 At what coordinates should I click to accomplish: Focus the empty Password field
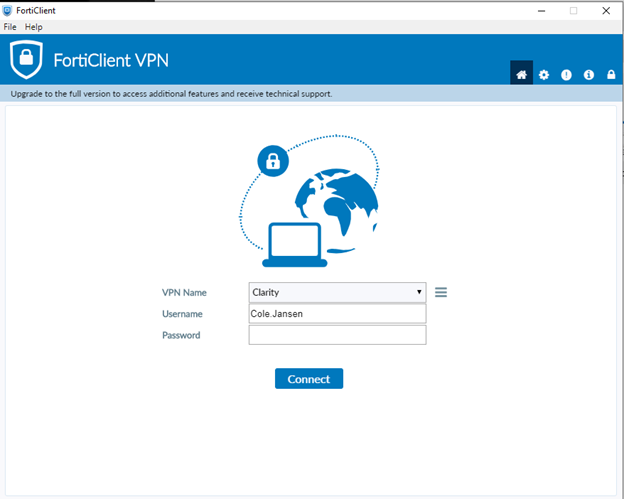point(337,335)
